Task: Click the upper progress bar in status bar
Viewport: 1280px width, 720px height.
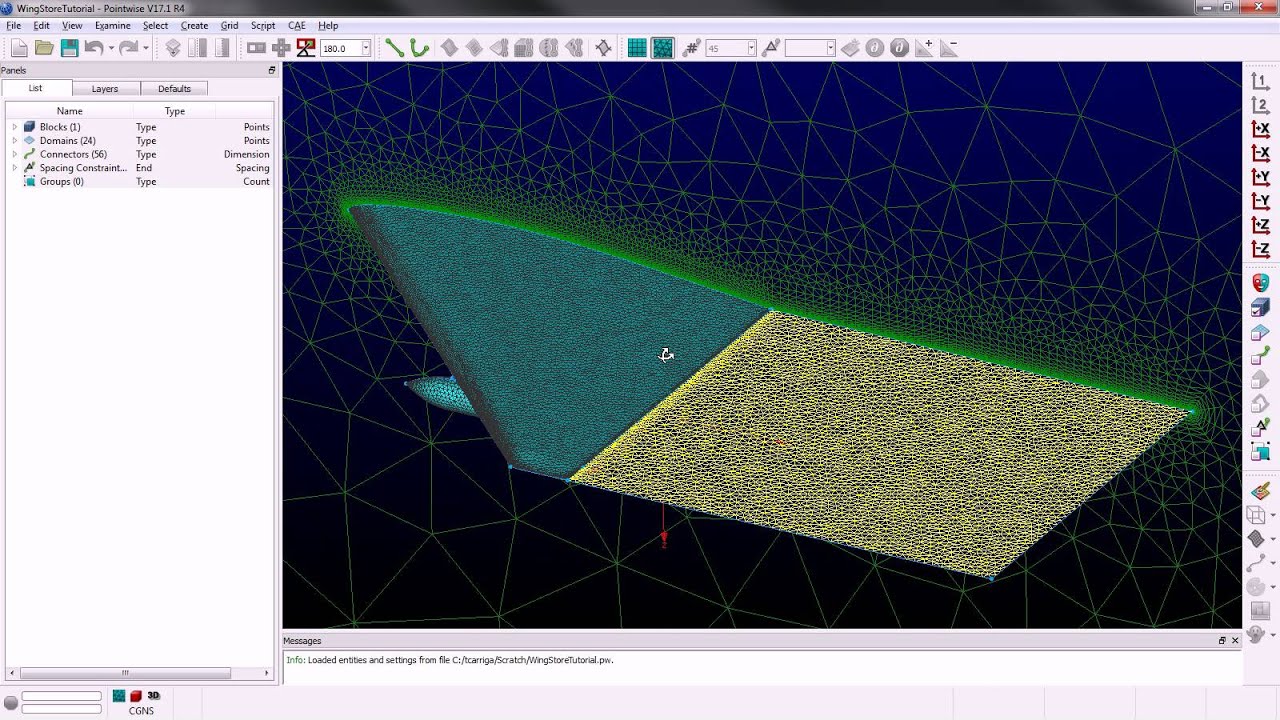Action: coord(62,696)
